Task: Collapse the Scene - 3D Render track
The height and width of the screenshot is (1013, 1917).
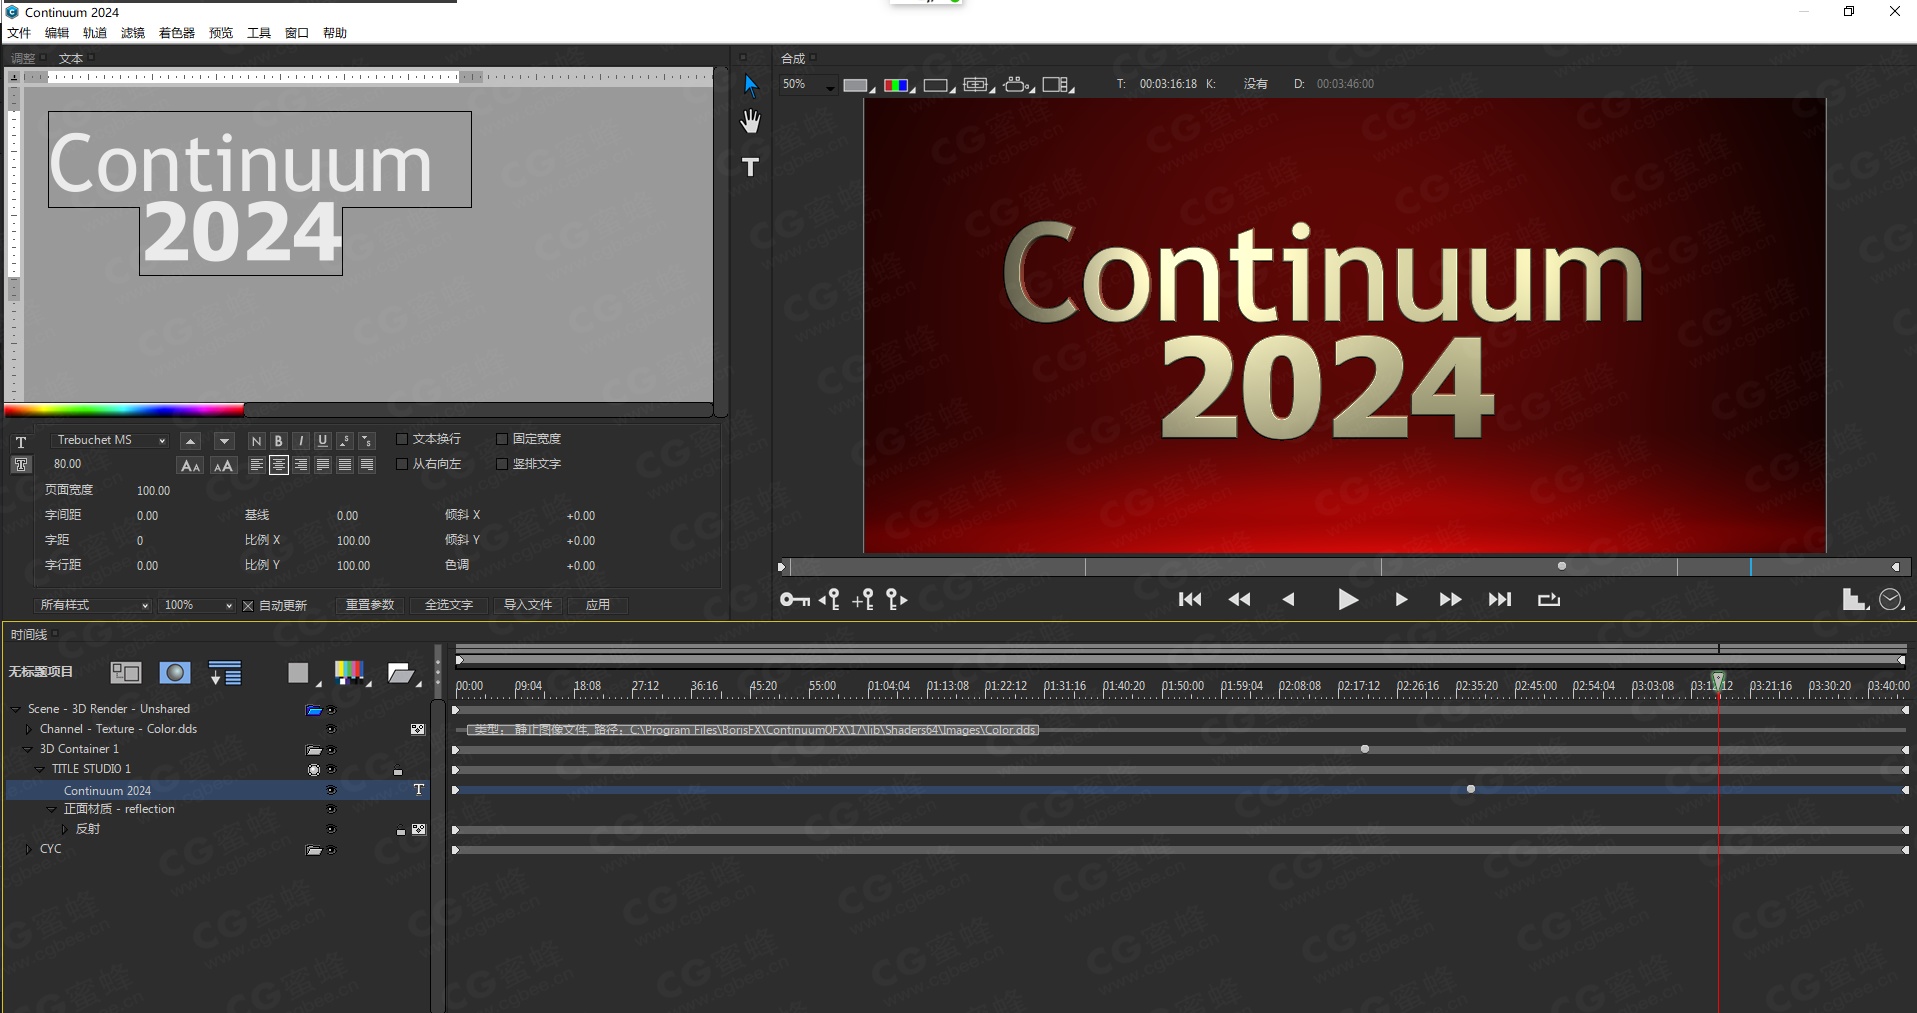Action: 16,709
